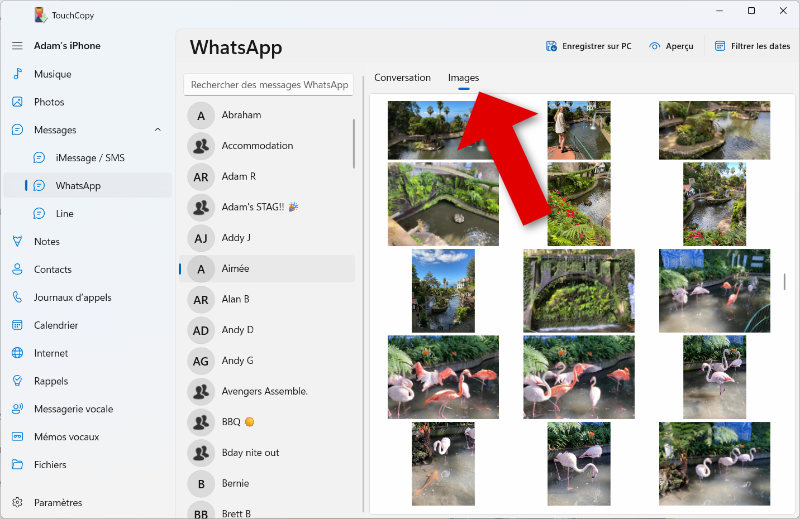This screenshot has height=519, width=800.
Task: Focus the Rechercher des messages WhatsApp field
Action: tap(269, 85)
